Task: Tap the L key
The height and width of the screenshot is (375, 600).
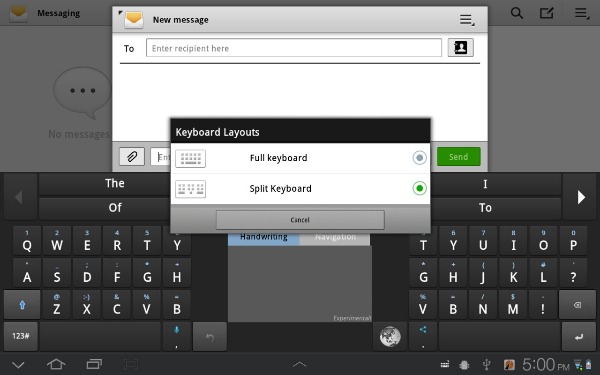Action: [x=543, y=273]
